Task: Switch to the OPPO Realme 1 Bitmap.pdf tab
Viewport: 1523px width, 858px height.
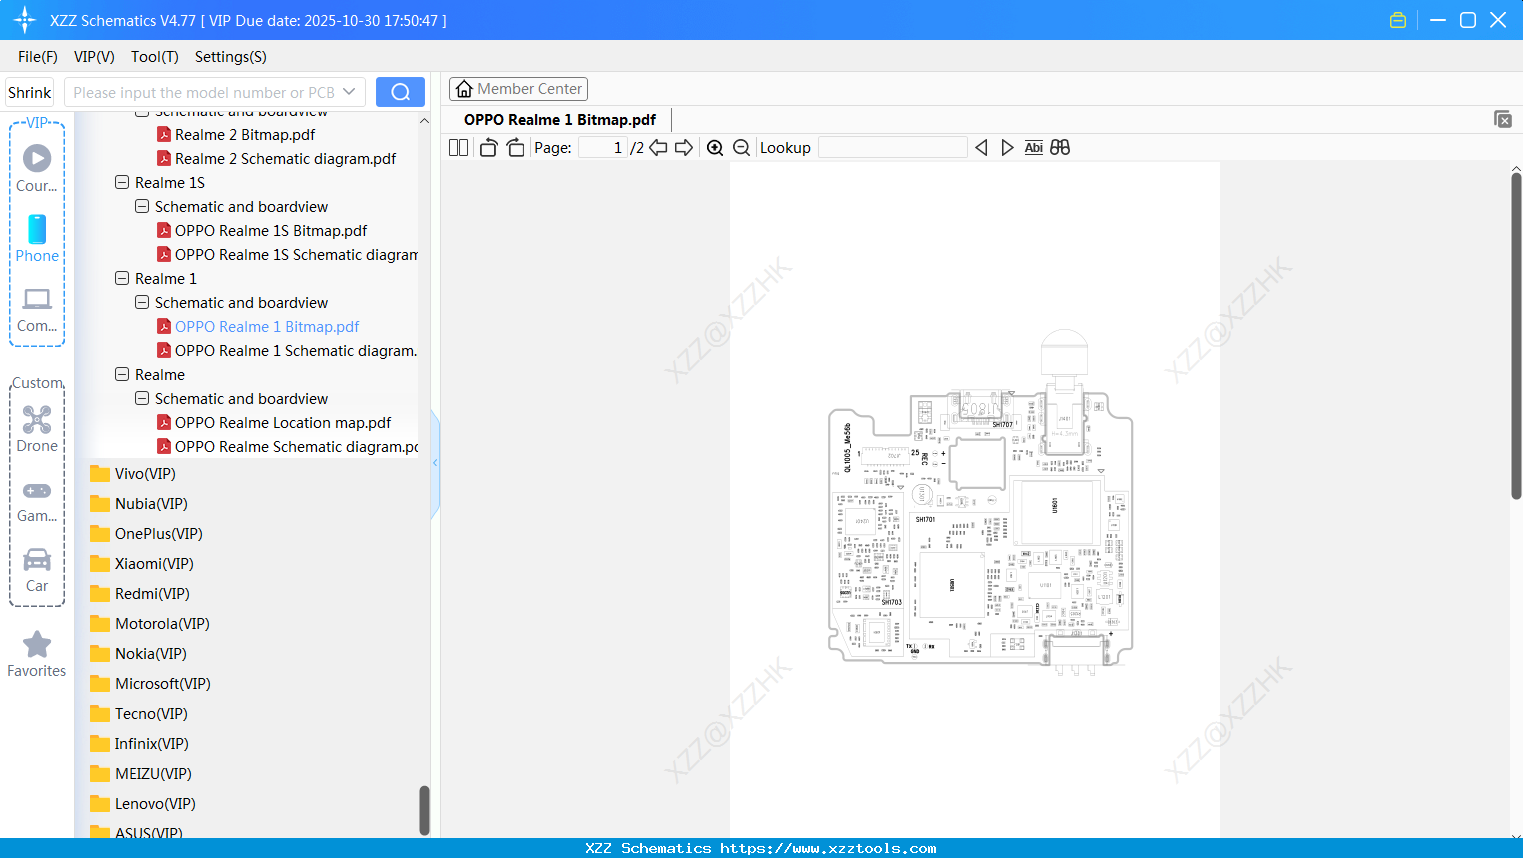Action: pos(559,119)
